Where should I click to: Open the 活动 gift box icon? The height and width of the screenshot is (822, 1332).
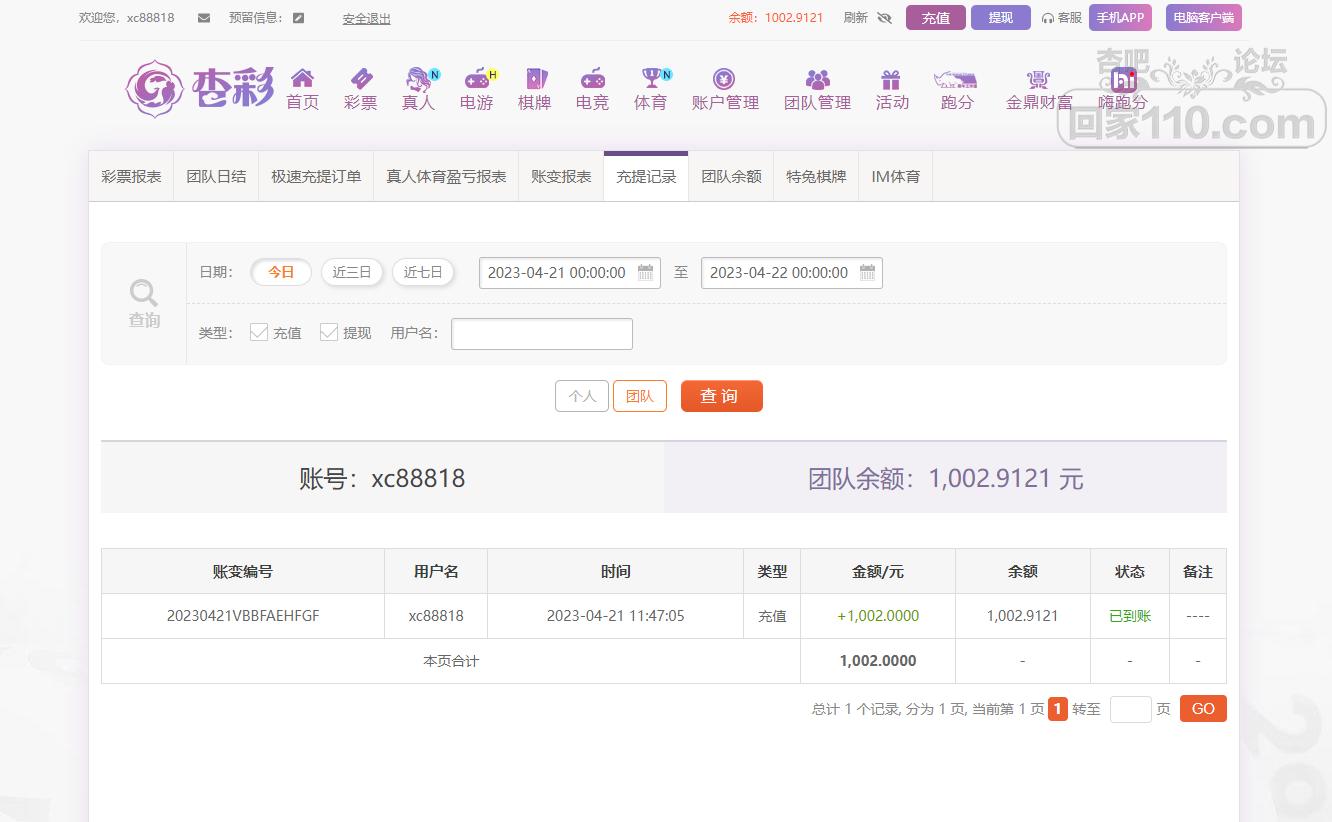[891, 79]
